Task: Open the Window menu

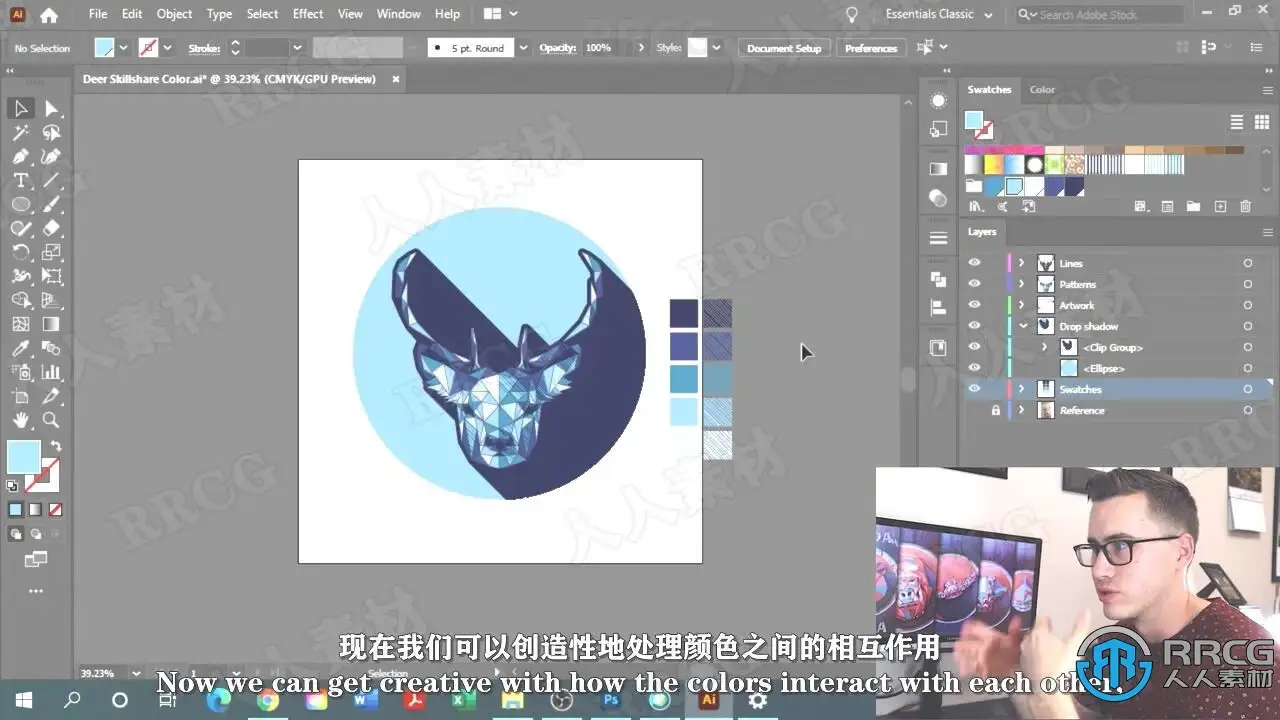Action: (399, 14)
